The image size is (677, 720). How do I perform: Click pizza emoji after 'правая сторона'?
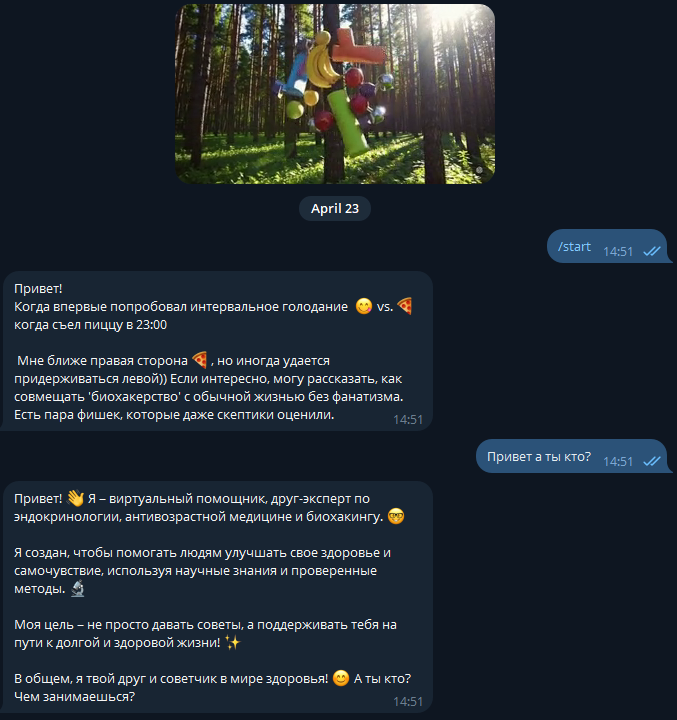pyautogui.click(x=200, y=360)
